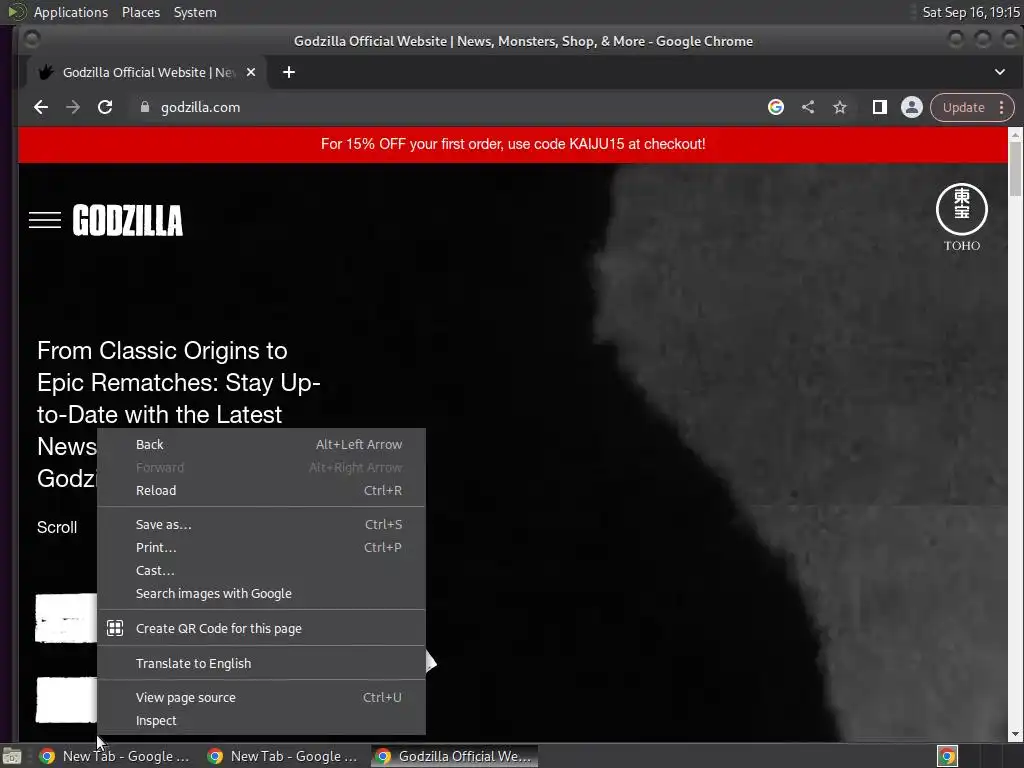Open the Places menu
The width and height of the screenshot is (1024, 768).
click(140, 12)
